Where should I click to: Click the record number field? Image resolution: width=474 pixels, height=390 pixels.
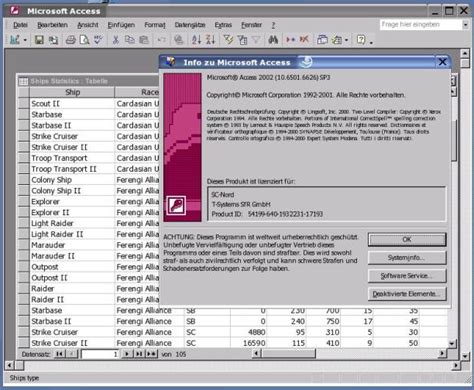[100, 354]
